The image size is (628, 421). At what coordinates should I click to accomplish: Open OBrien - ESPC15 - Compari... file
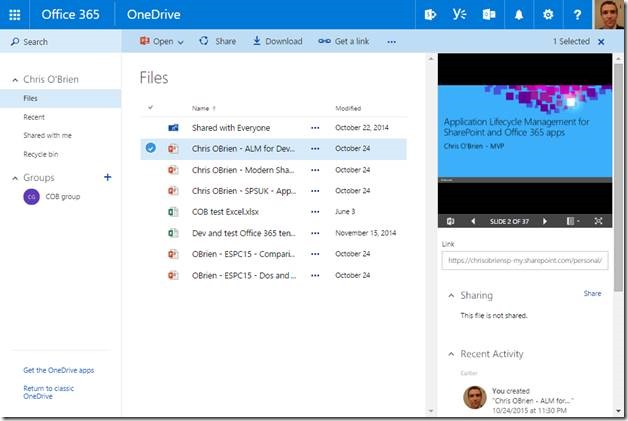click(243, 254)
